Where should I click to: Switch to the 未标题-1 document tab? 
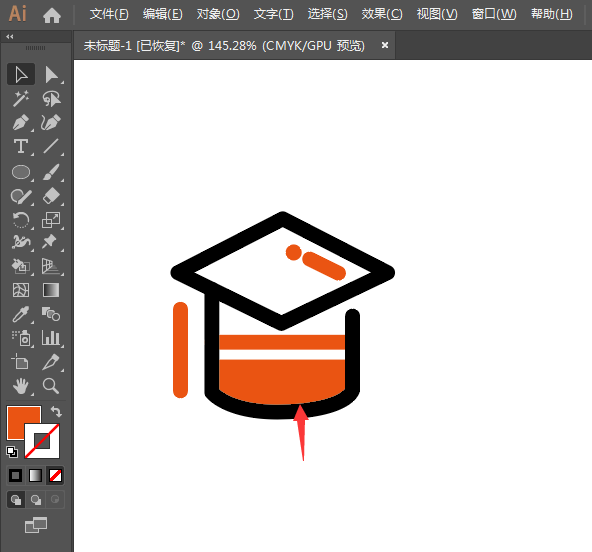224,46
